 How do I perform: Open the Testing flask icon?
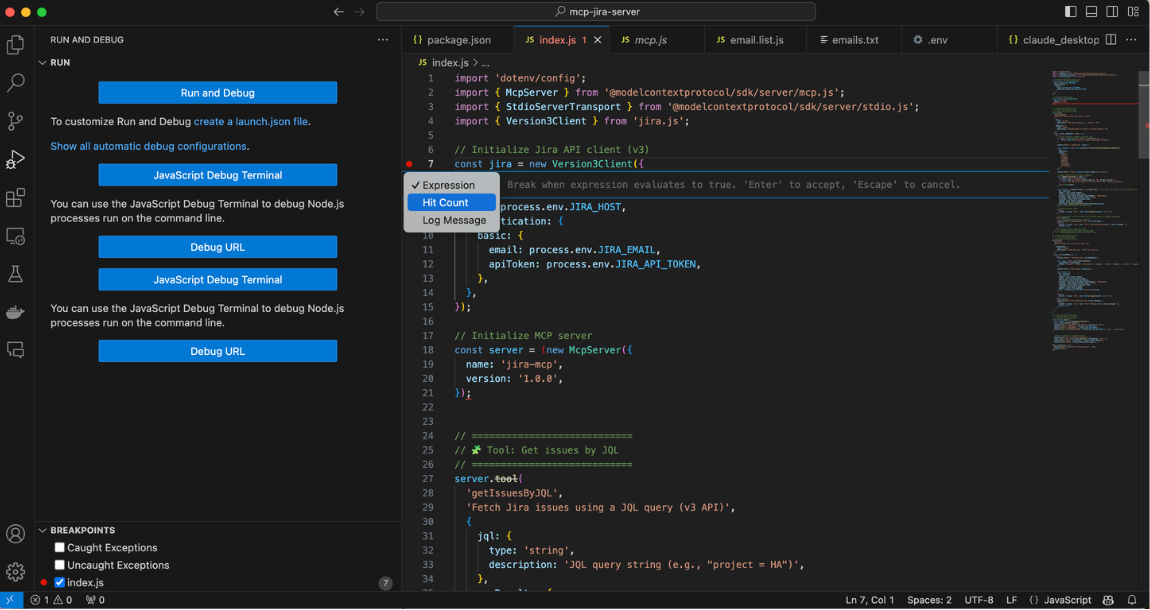(16, 274)
